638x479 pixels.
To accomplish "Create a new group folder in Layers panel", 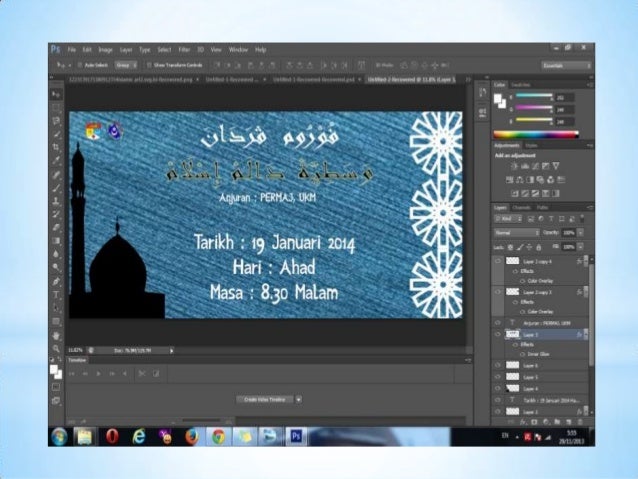I will [x=557, y=422].
